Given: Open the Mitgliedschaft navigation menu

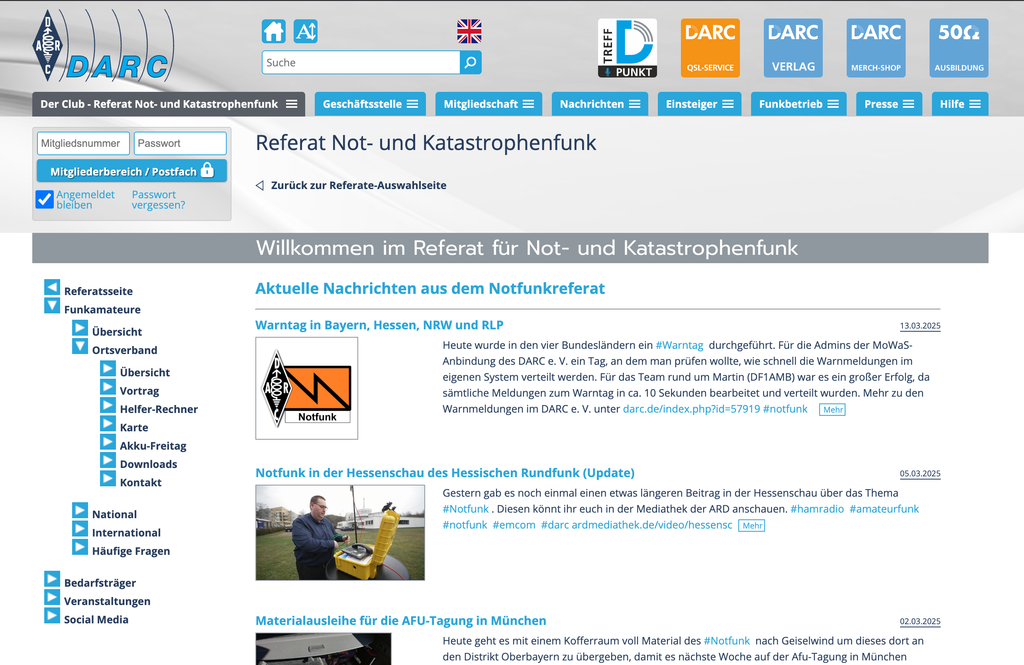Looking at the screenshot, I should click(x=490, y=104).
